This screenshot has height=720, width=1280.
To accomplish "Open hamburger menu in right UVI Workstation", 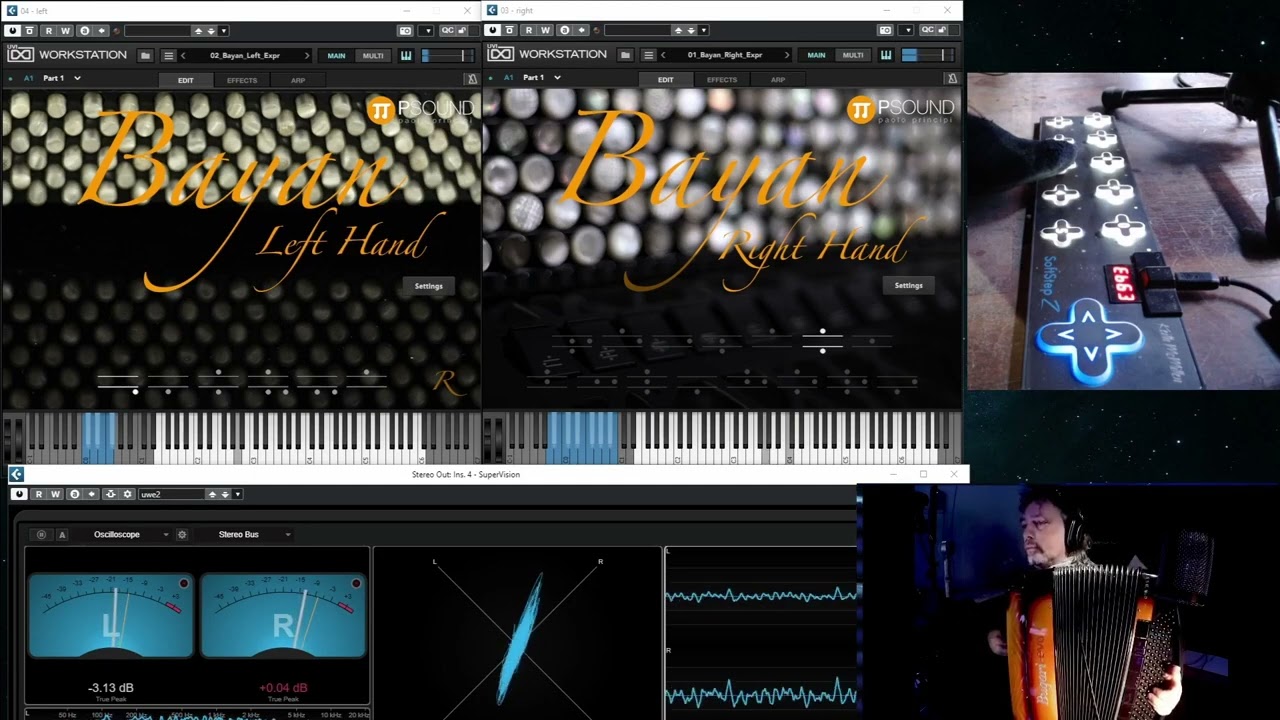I will (x=649, y=55).
